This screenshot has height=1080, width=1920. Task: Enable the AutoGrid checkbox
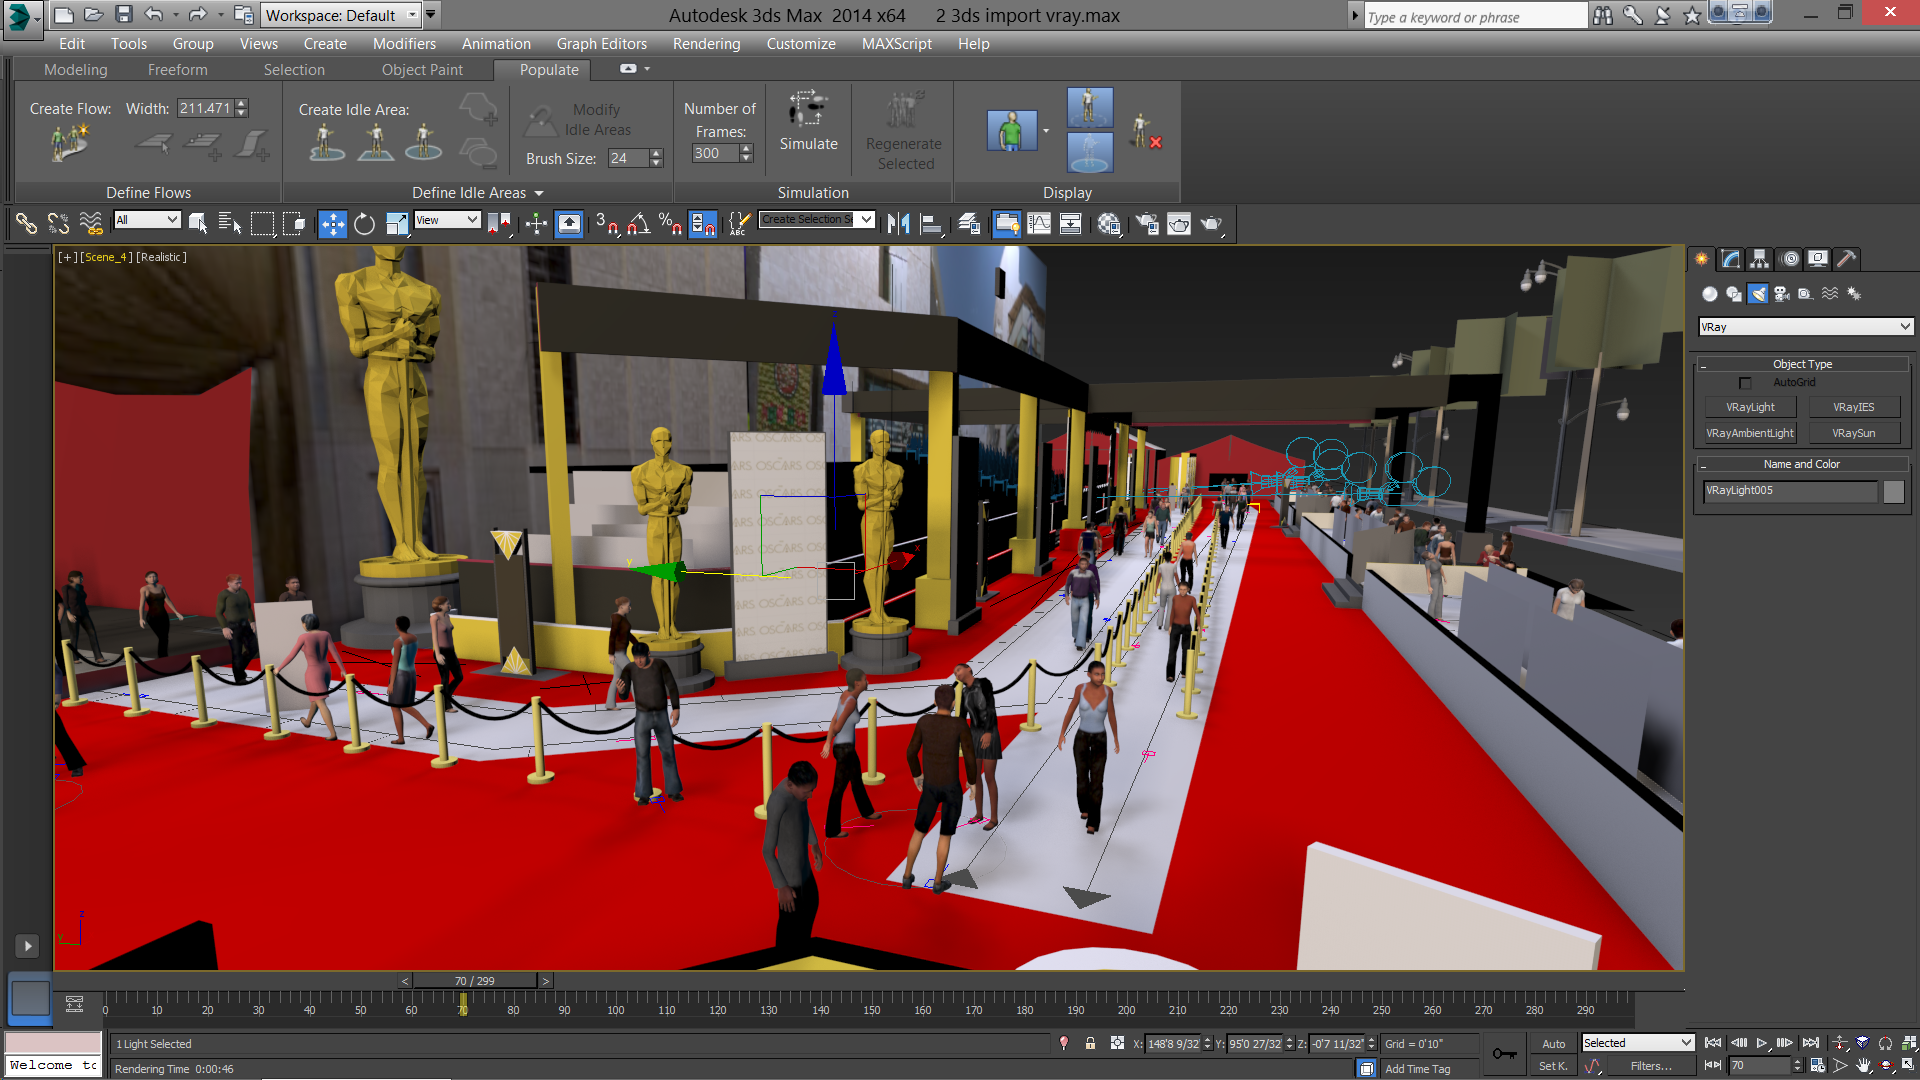coord(1745,383)
